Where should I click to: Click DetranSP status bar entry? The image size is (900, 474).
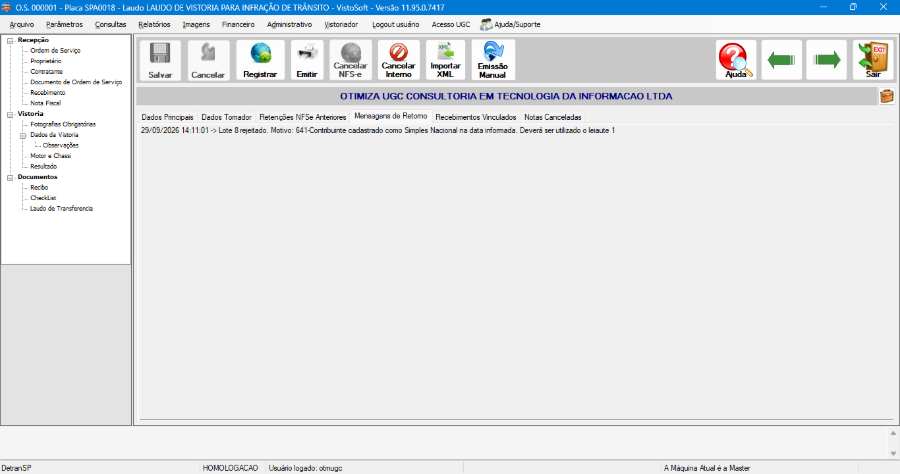16,468
